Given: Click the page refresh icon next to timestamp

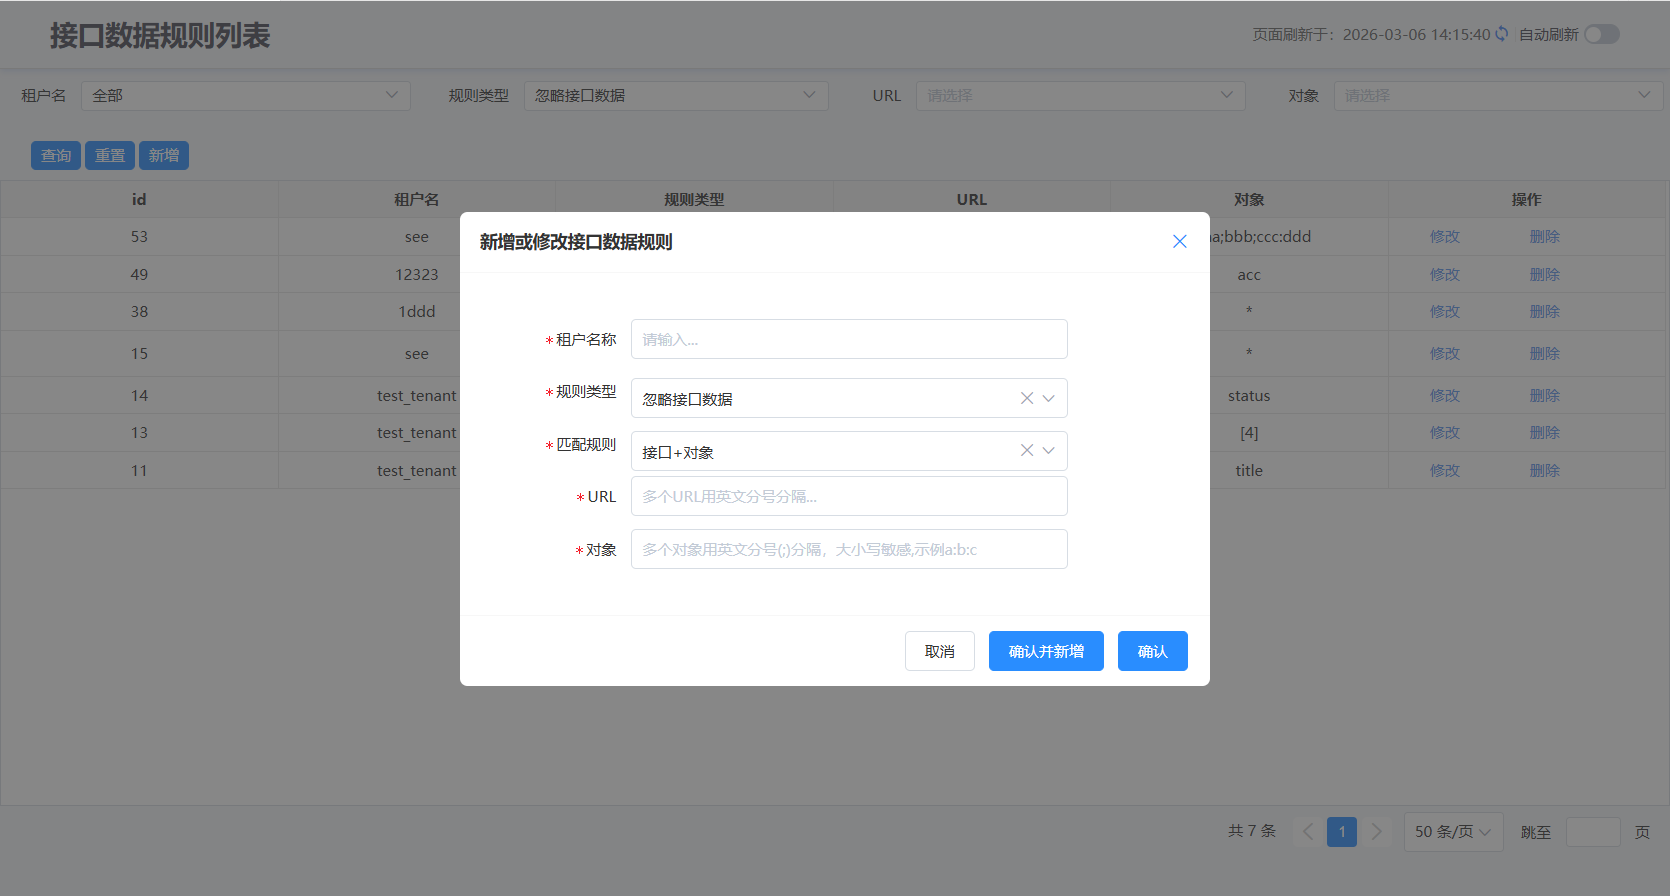Looking at the screenshot, I should (x=1501, y=34).
